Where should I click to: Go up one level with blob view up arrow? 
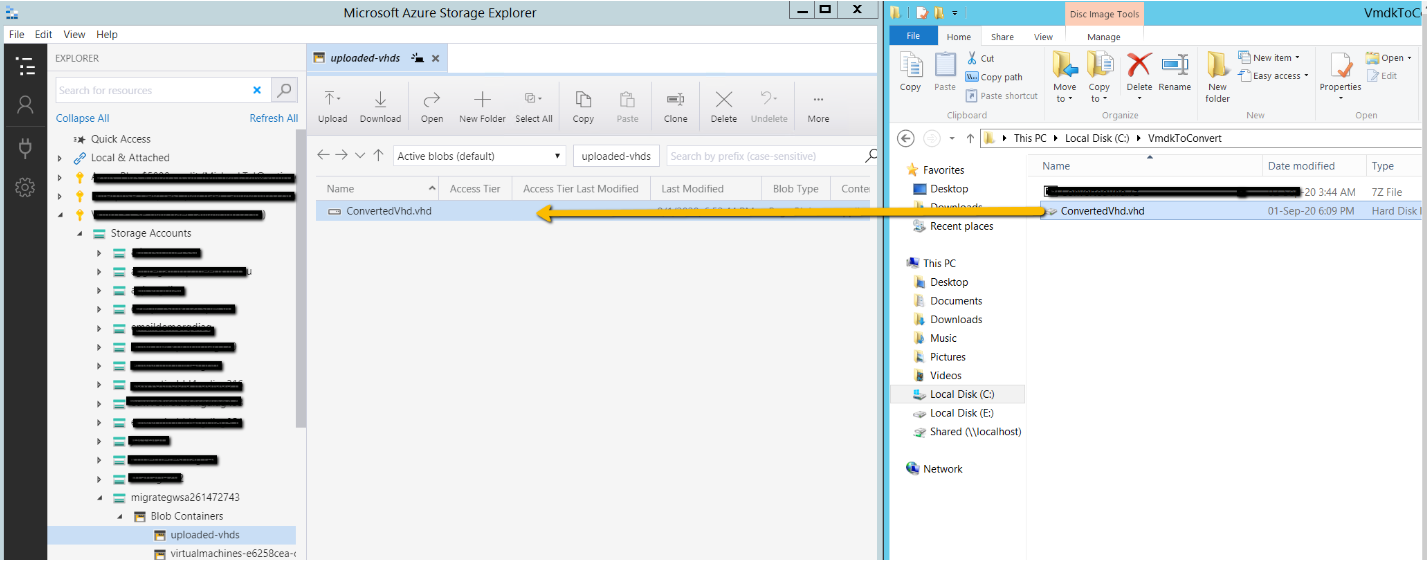(378, 155)
